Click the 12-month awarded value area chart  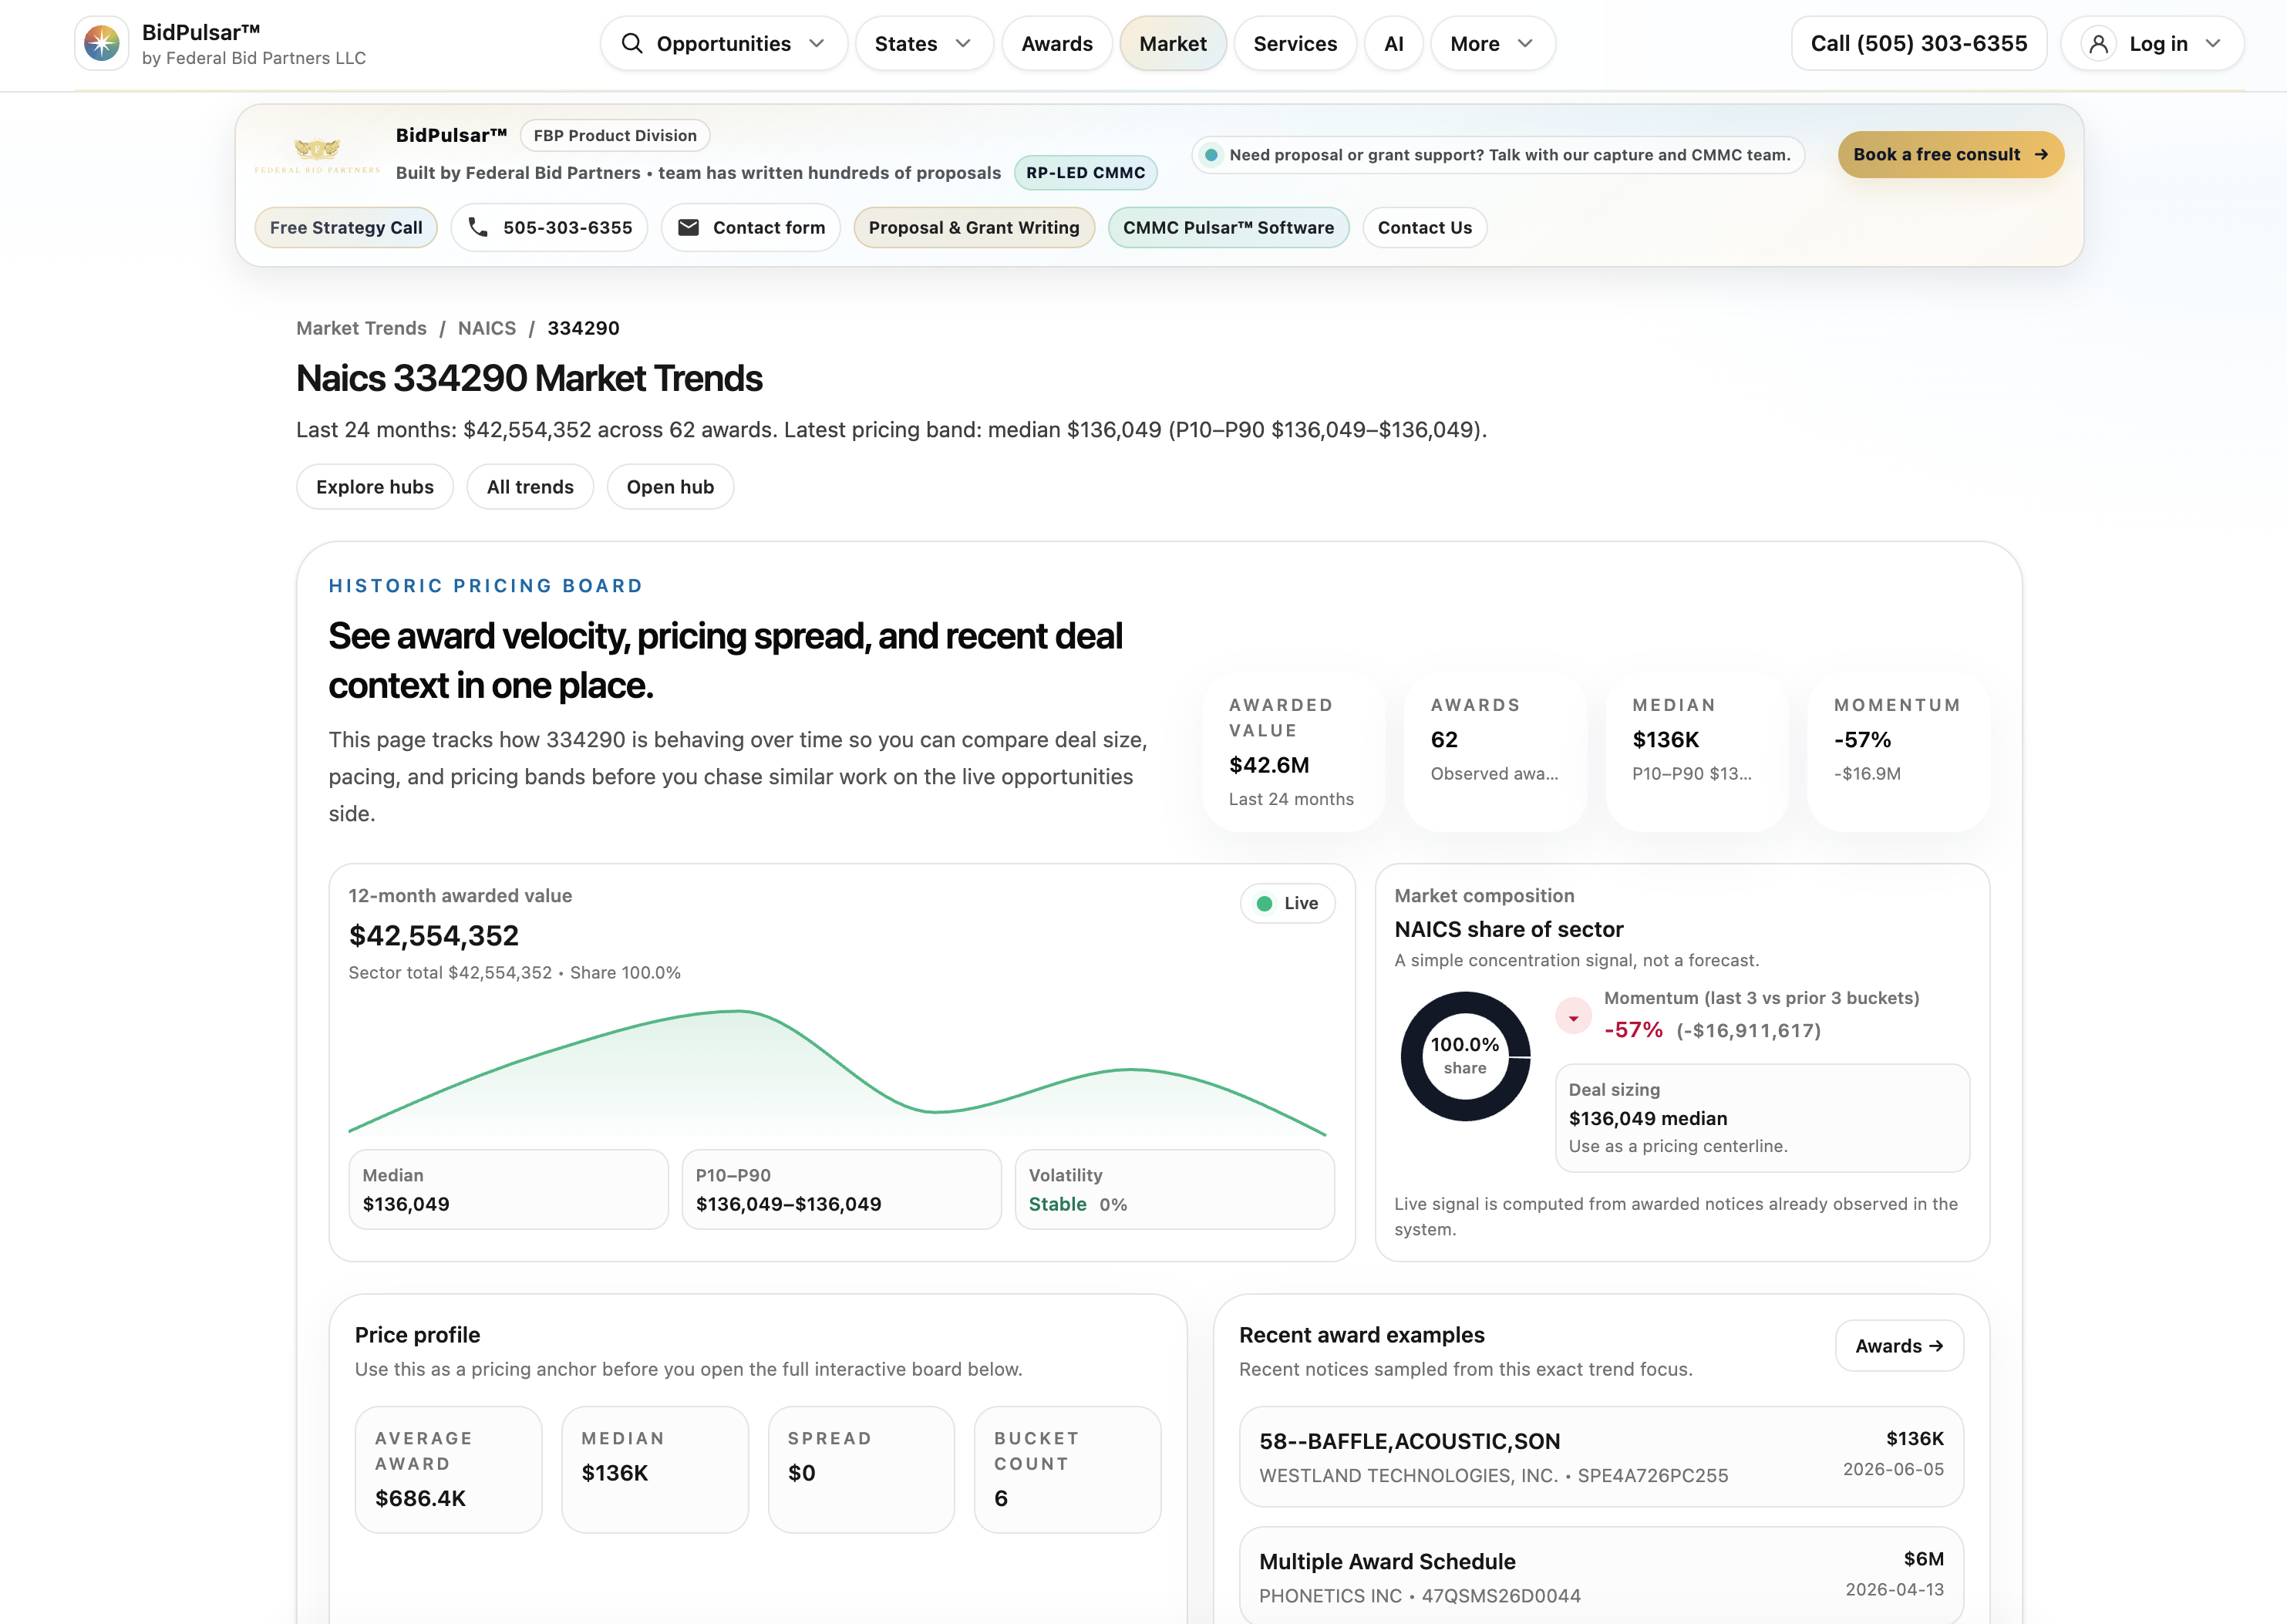pos(837,1072)
